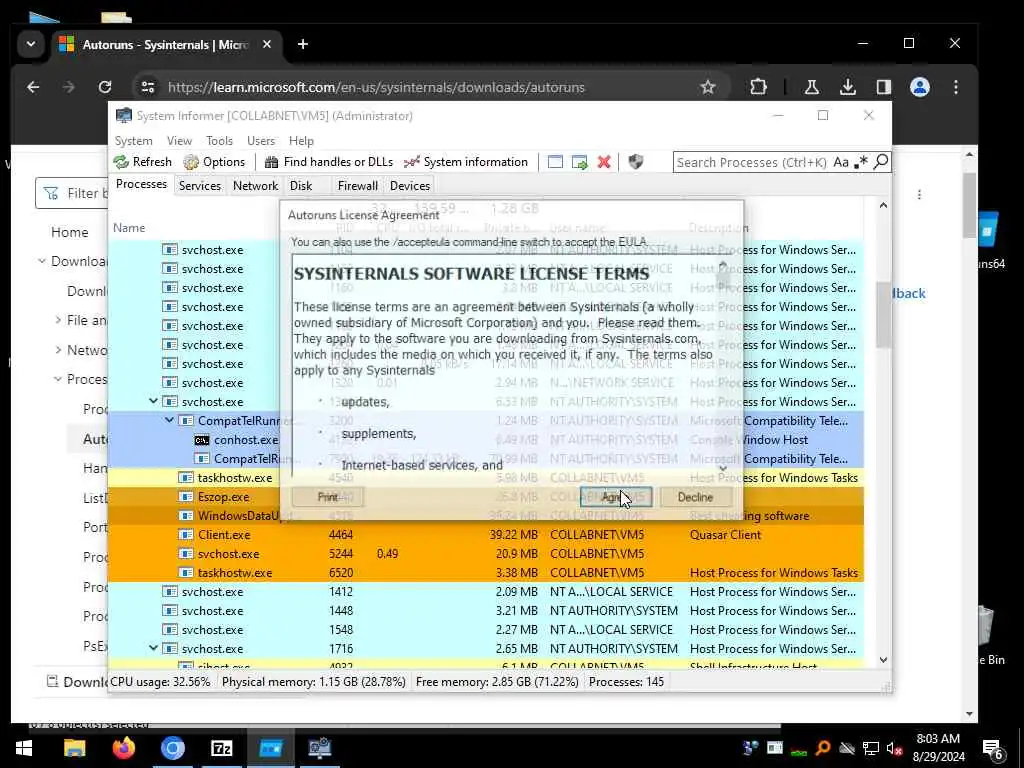Open the Users menu
This screenshot has width=1024, height=768.
coord(261,141)
